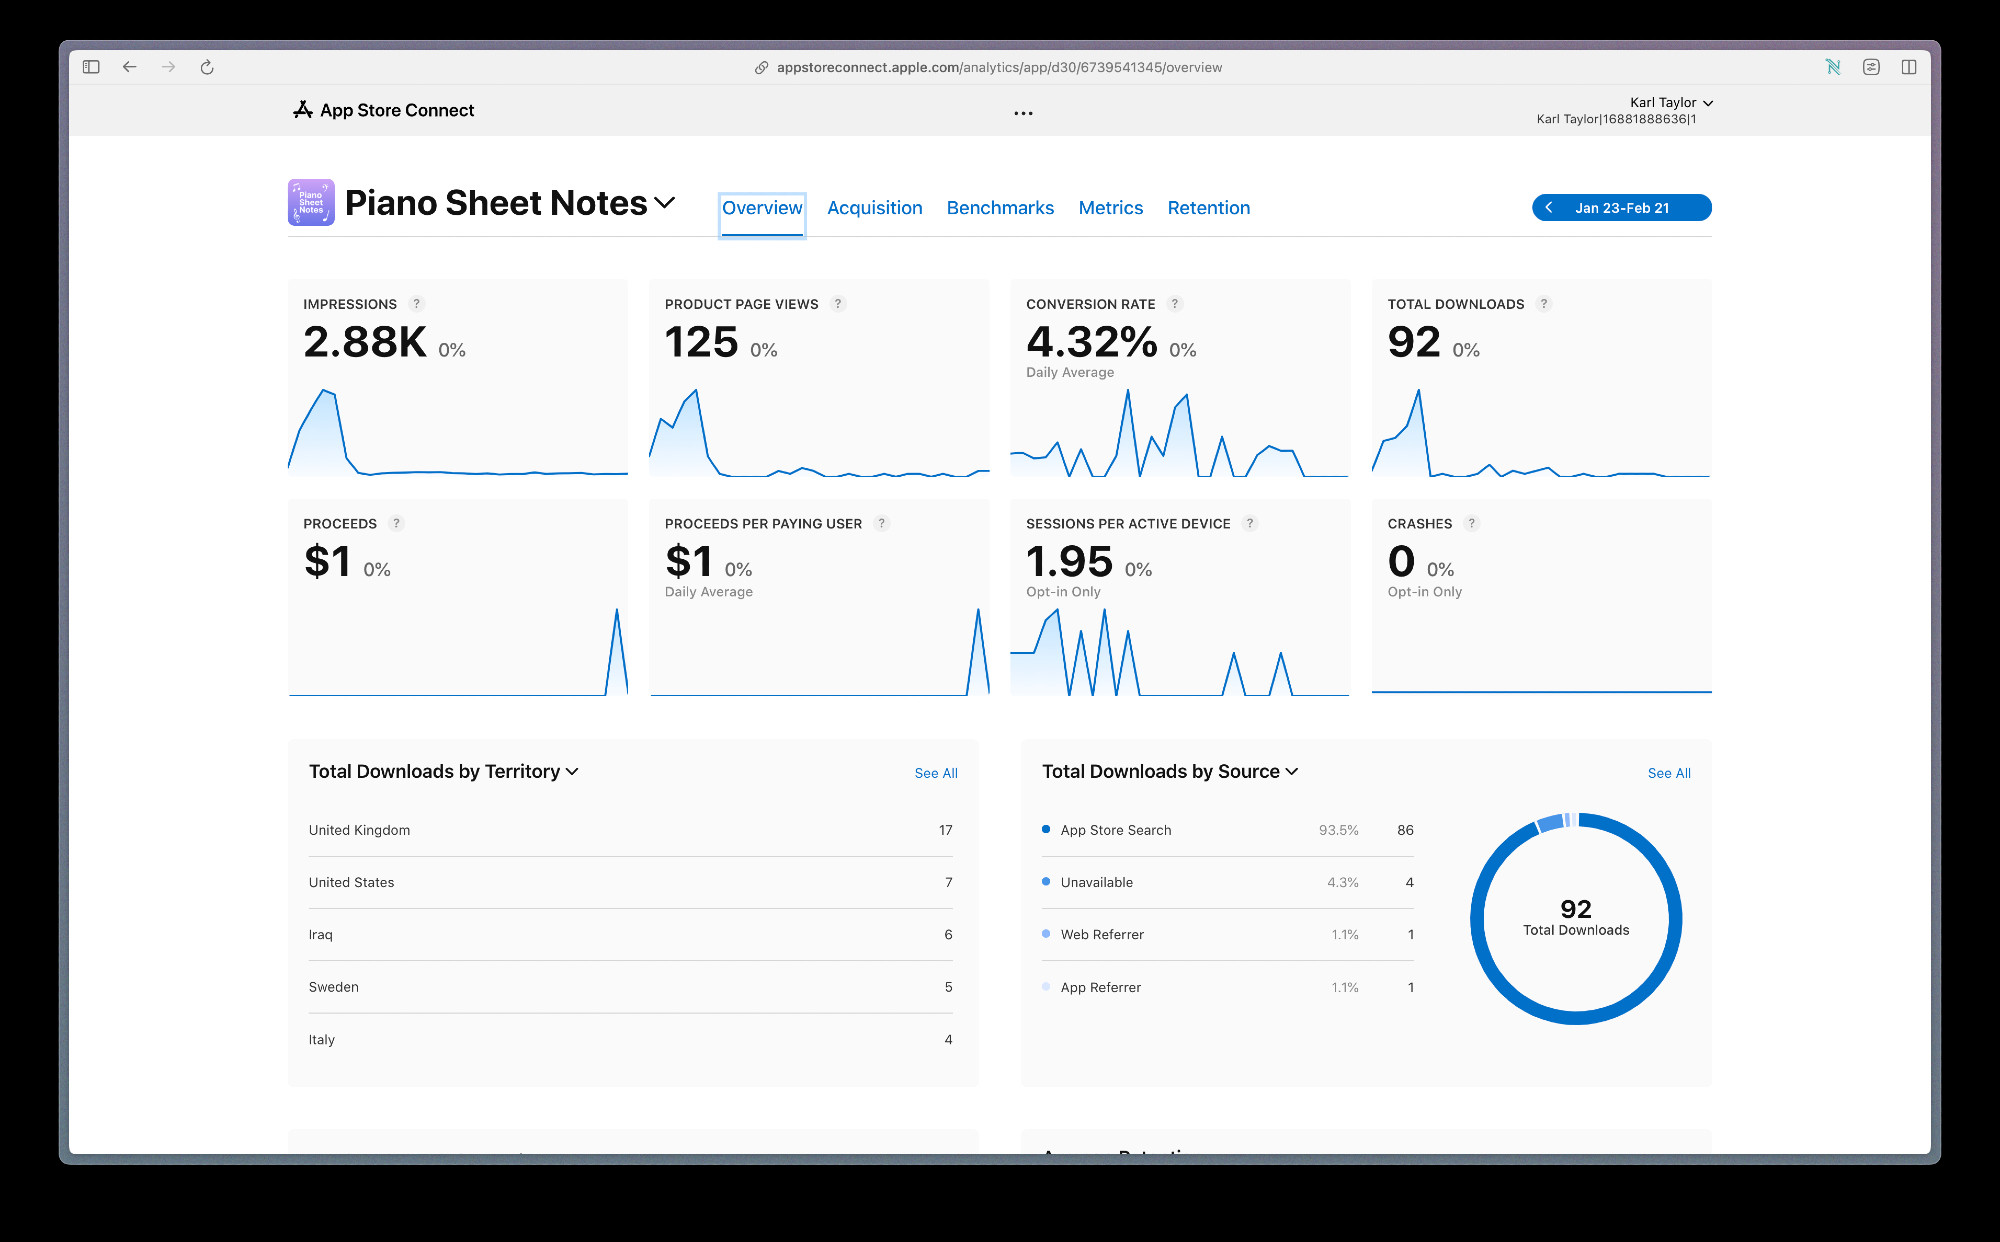Show help for Proceeds metric

pyautogui.click(x=396, y=523)
